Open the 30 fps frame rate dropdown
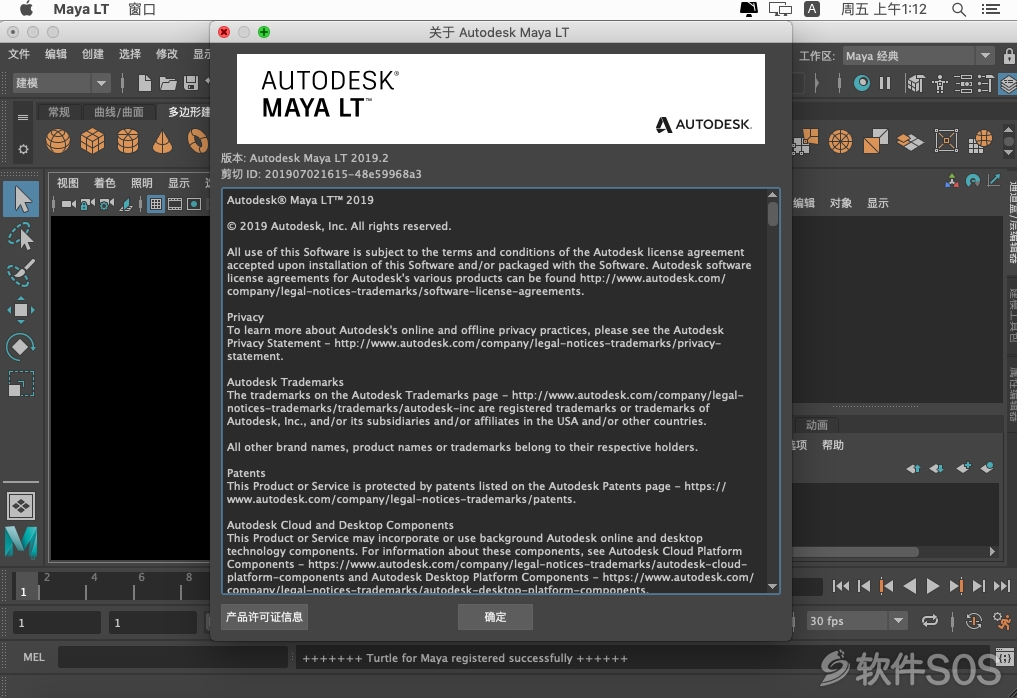The image size is (1017, 698). pos(856,621)
